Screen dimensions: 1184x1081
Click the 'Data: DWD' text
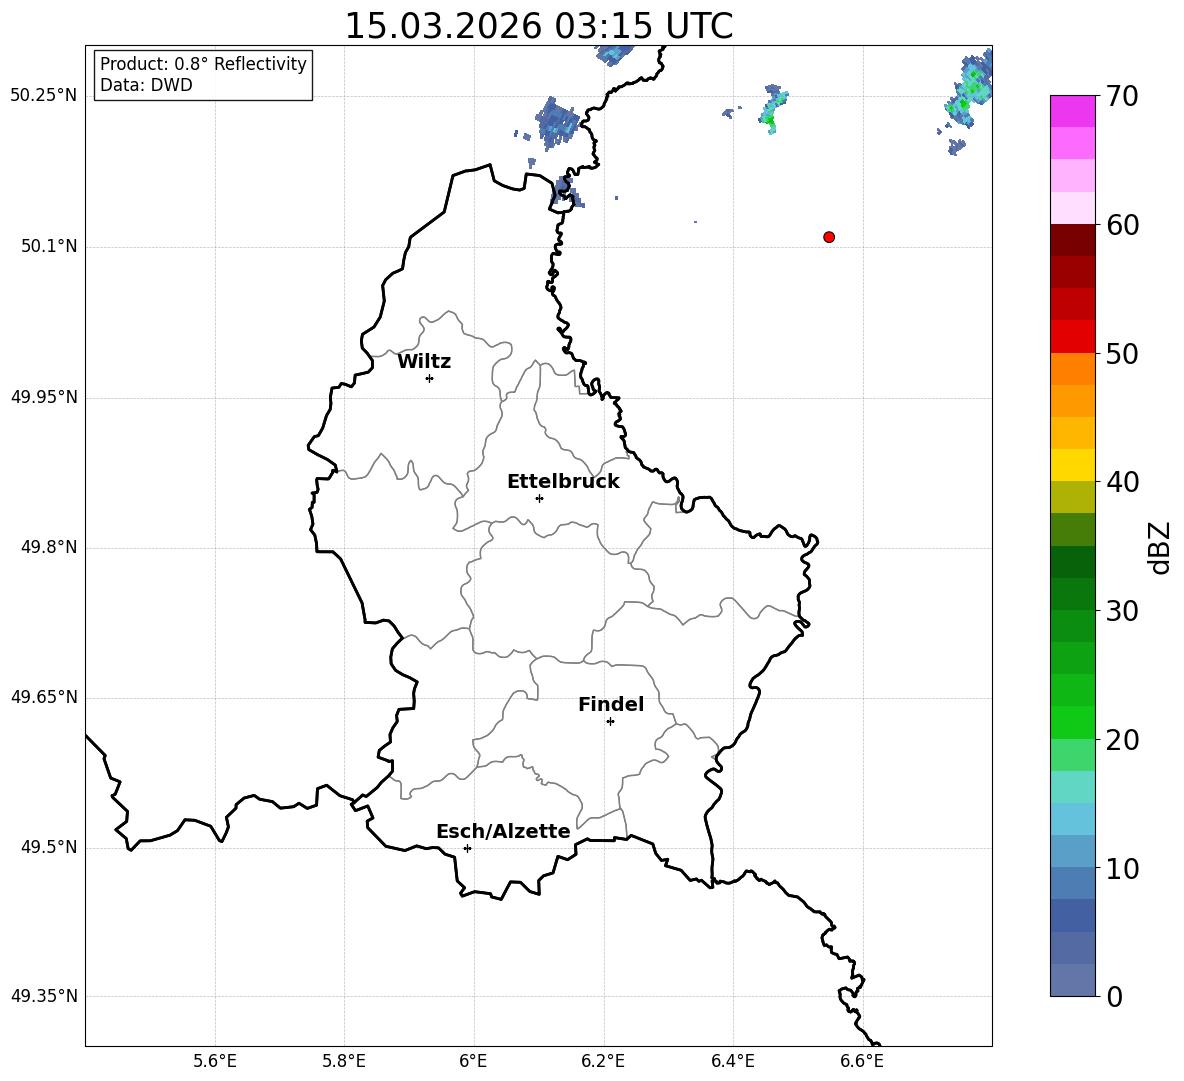[146, 85]
